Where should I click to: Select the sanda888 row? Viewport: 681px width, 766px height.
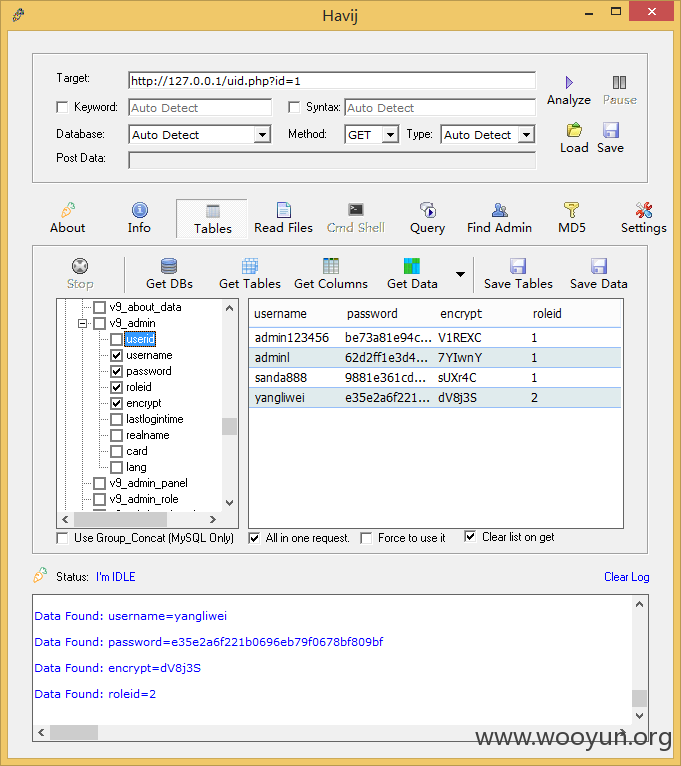(435, 378)
